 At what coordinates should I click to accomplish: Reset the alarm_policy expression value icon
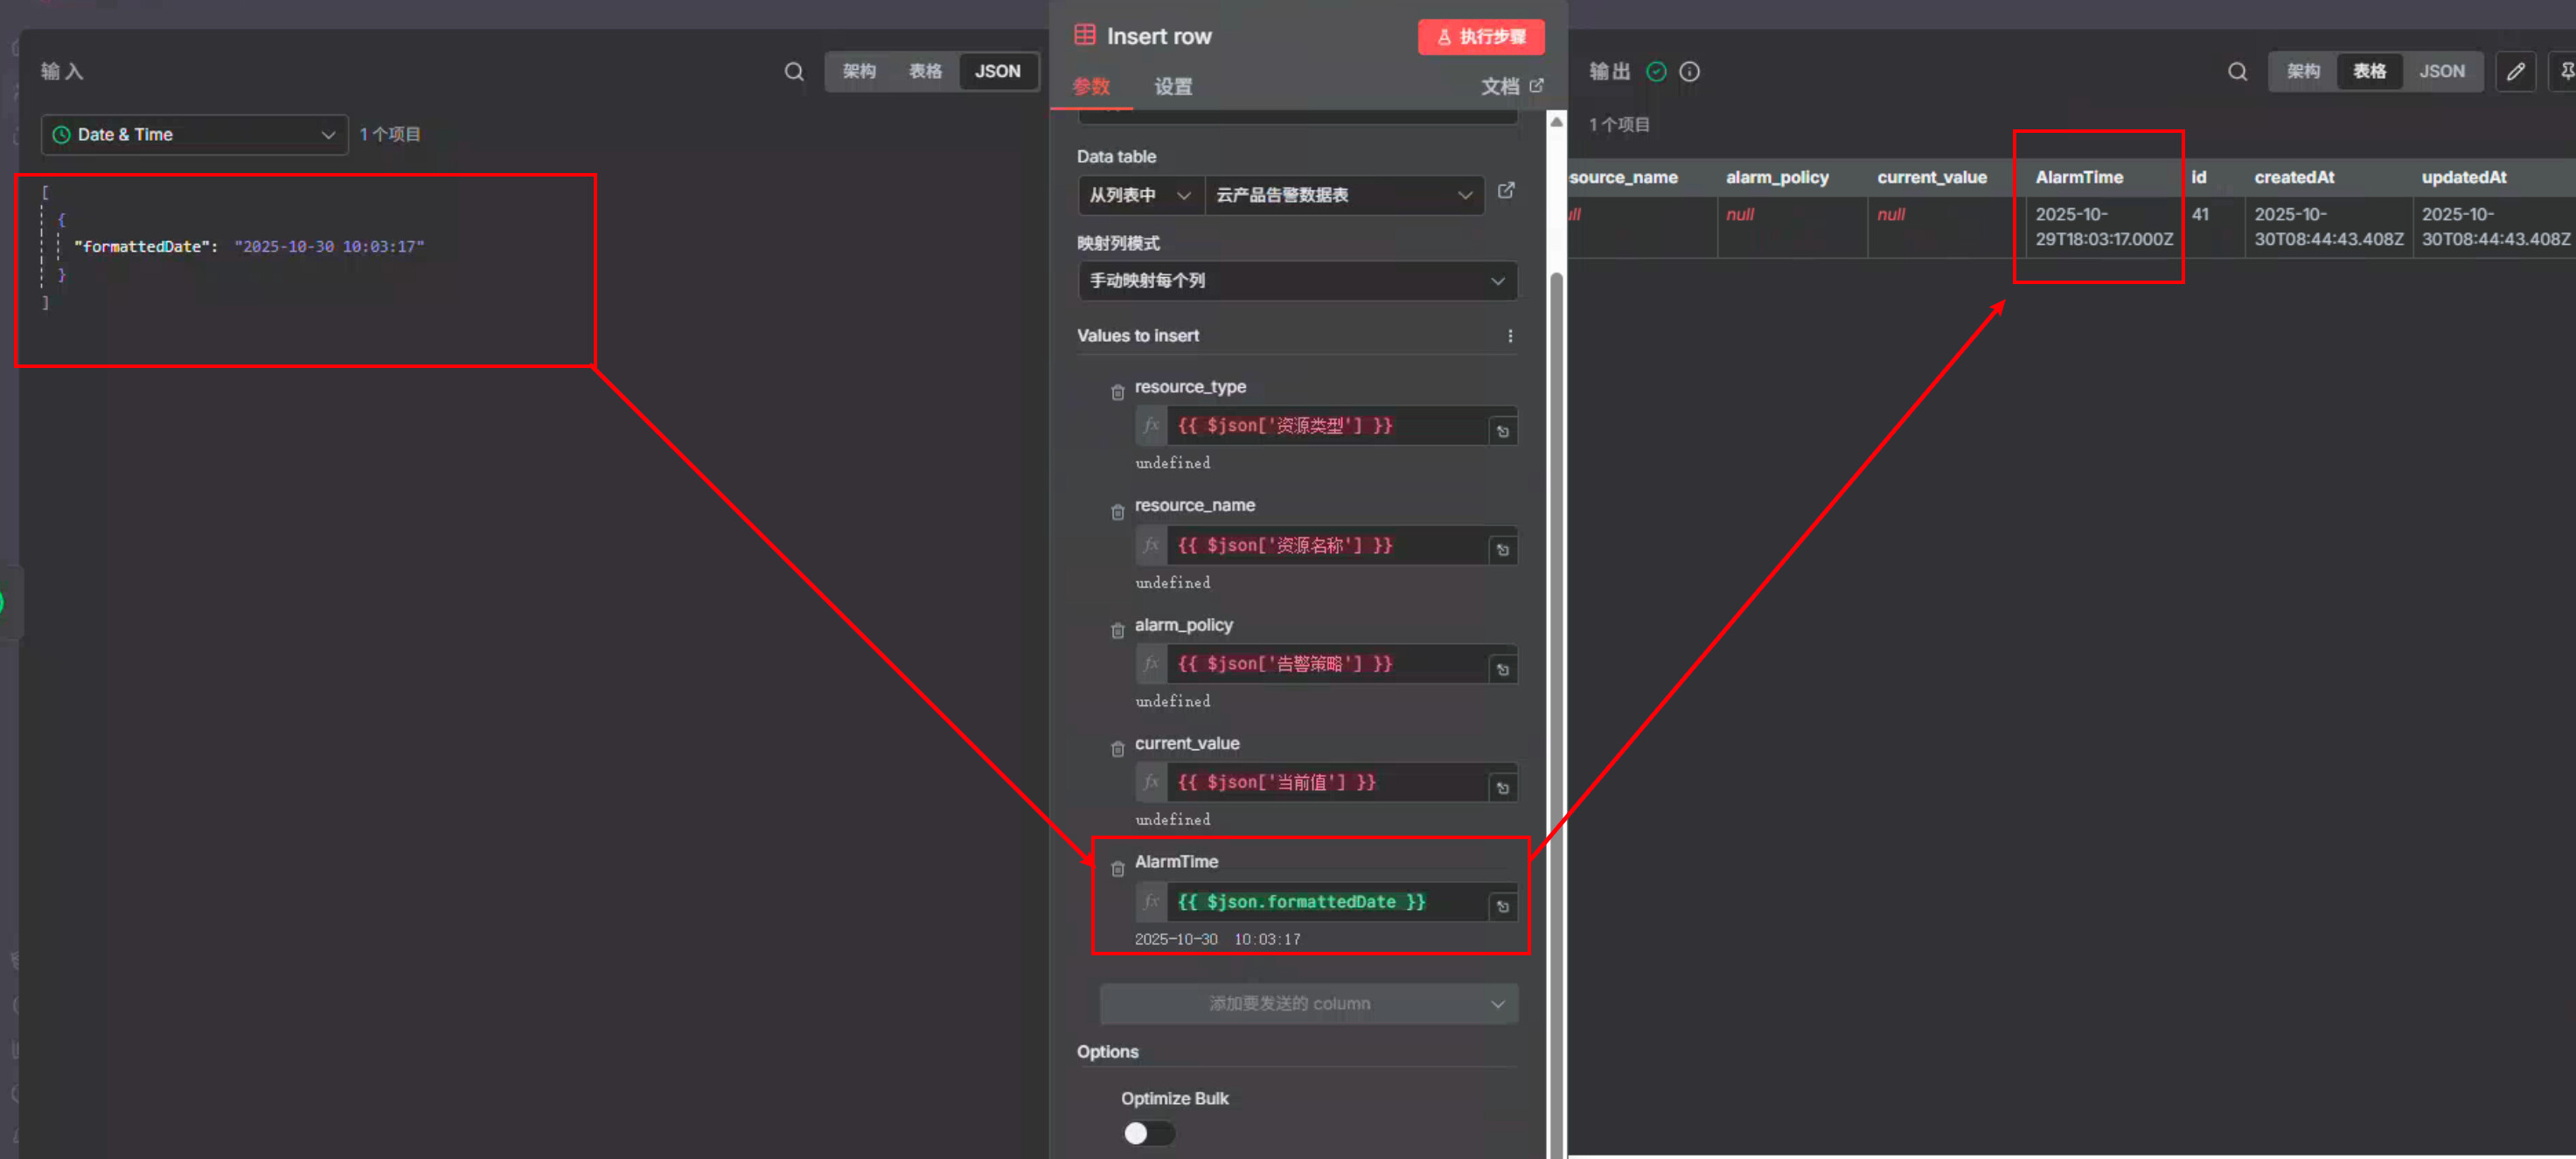pos(1501,669)
